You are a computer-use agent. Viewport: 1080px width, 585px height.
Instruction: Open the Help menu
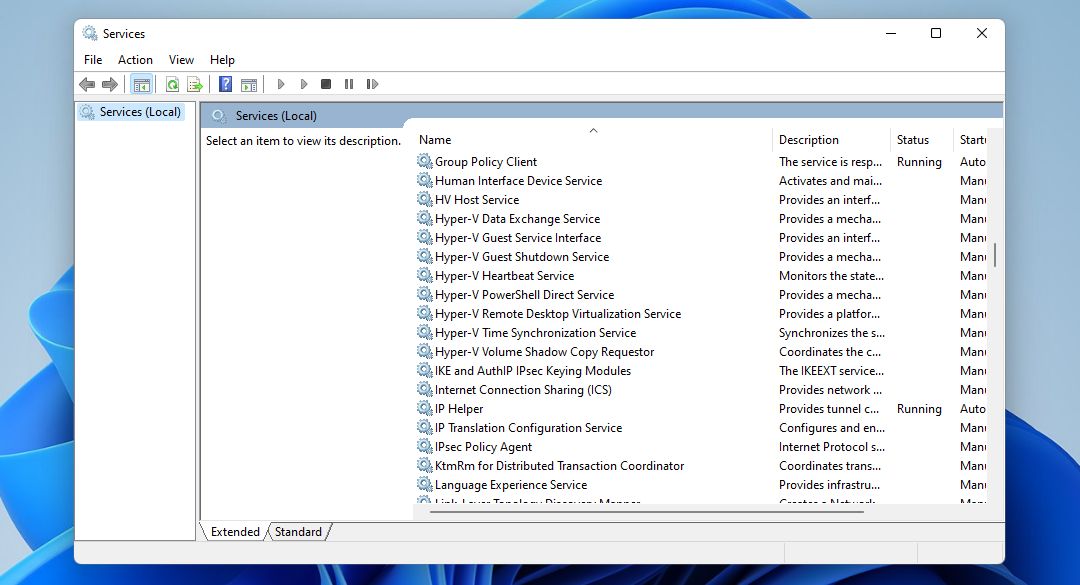[222, 60]
